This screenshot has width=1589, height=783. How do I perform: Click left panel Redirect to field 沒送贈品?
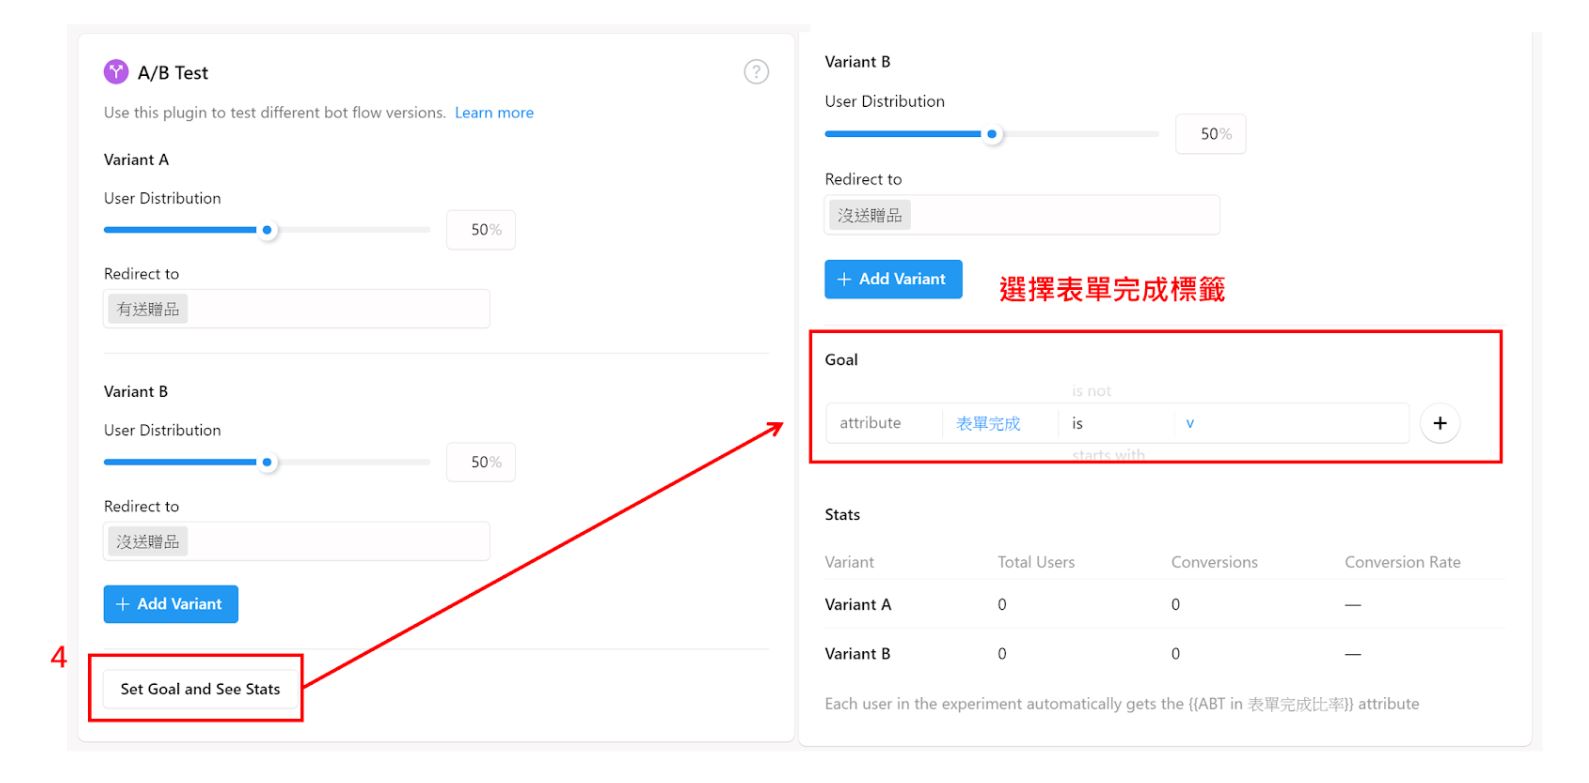pyautogui.click(x=297, y=541)
